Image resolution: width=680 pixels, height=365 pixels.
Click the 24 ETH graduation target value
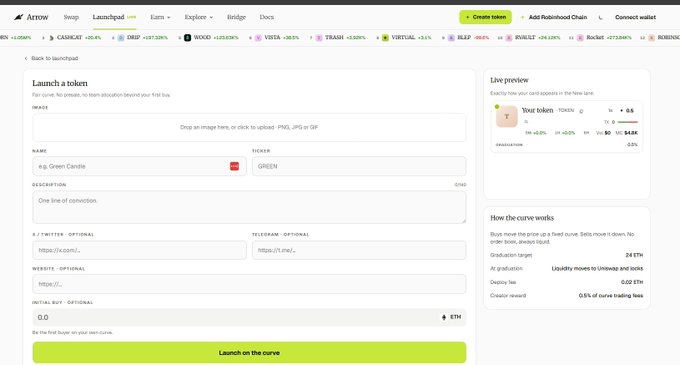[634, 255]
